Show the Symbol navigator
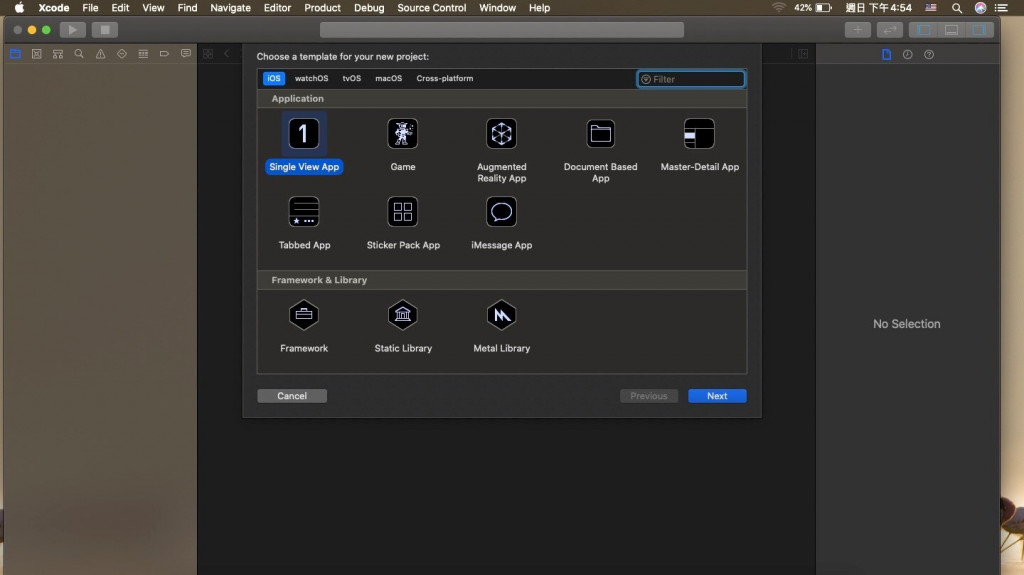This screenshot has width=1024, height=575. [58, 54]
